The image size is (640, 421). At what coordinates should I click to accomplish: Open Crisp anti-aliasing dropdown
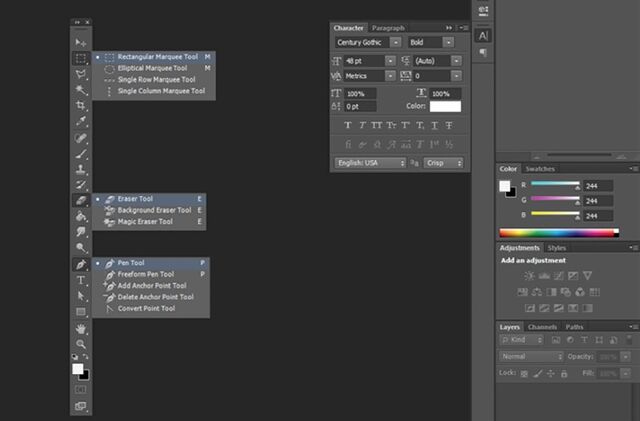(x=443, y=163)
